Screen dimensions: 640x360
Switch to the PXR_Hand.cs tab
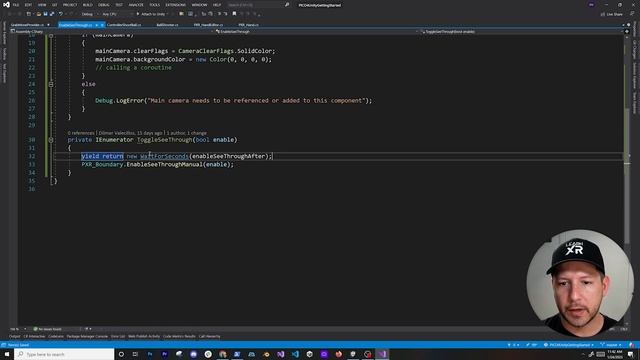point(248,25)
